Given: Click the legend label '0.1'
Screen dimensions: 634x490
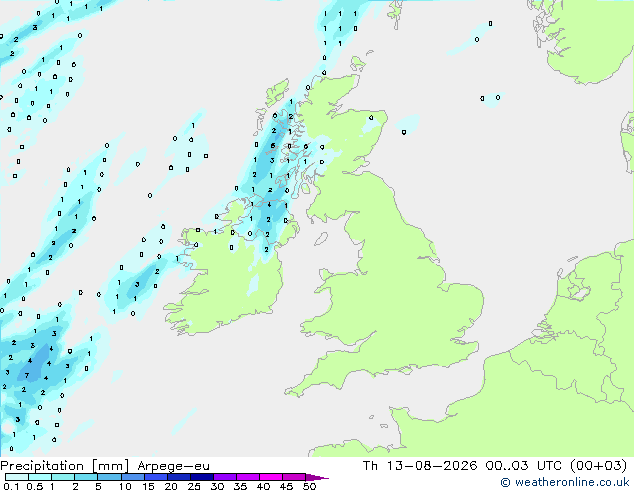Looking at the screenshot, I should (x=11, y=486).
